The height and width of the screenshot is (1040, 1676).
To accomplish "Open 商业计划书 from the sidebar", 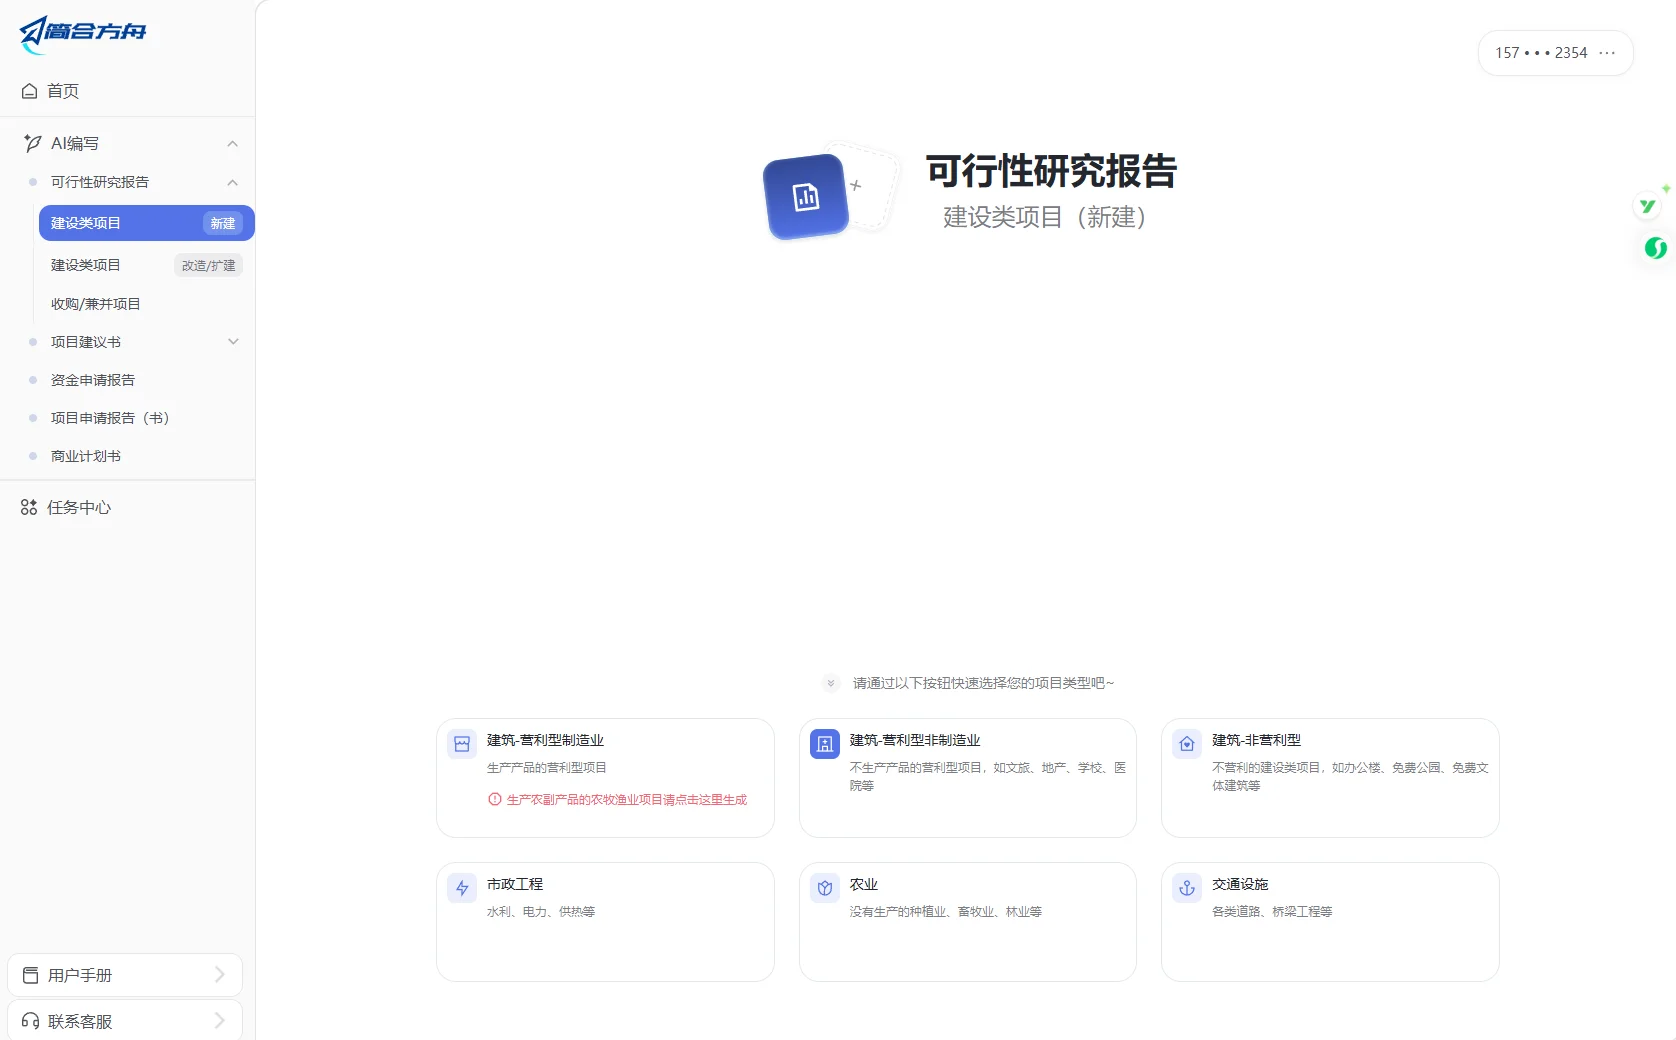I will click(x=84, y=455).
